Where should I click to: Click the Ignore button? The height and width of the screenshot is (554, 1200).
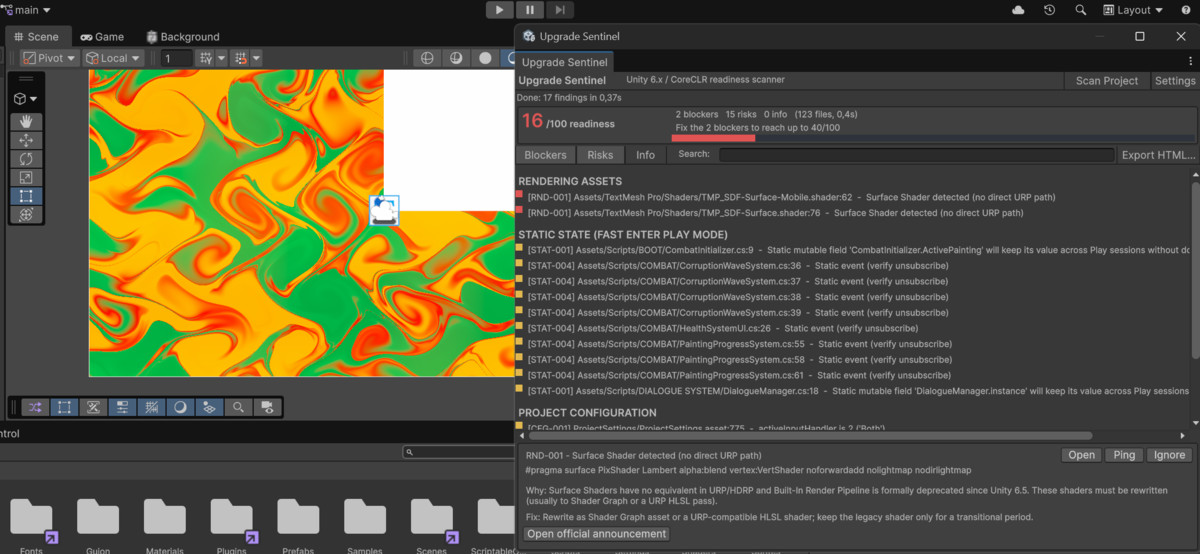1169,455
